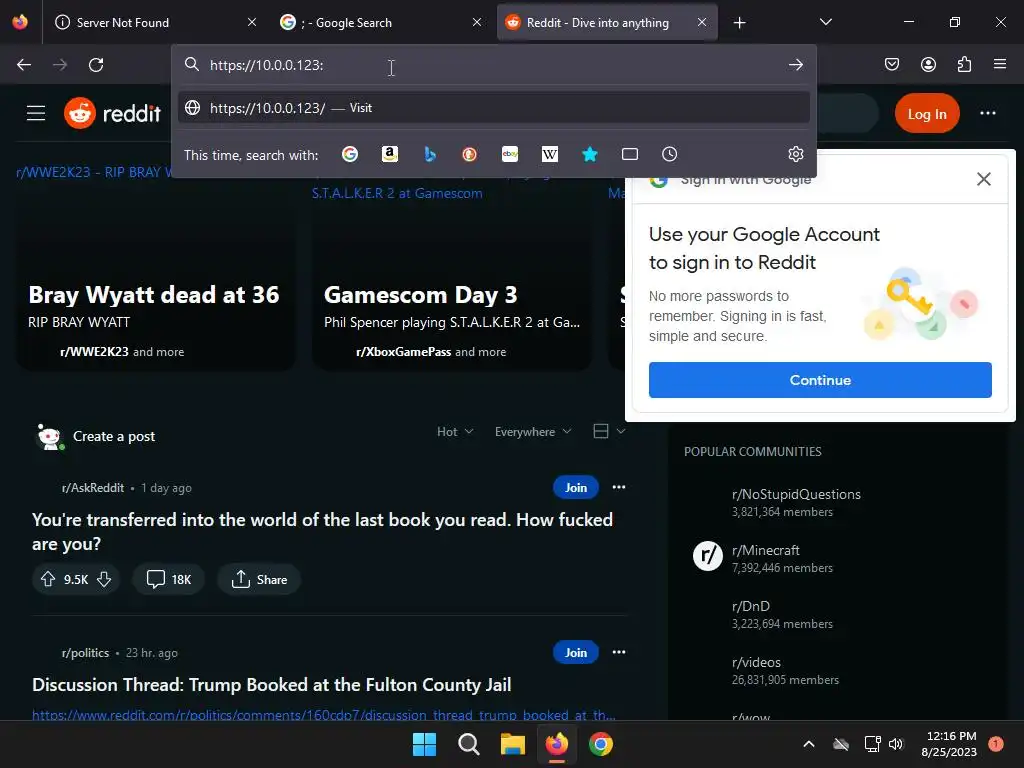Search history using the clock icon
This screenshot has width=1024, height=768.
pyautogui.click(x=669, y=154)
